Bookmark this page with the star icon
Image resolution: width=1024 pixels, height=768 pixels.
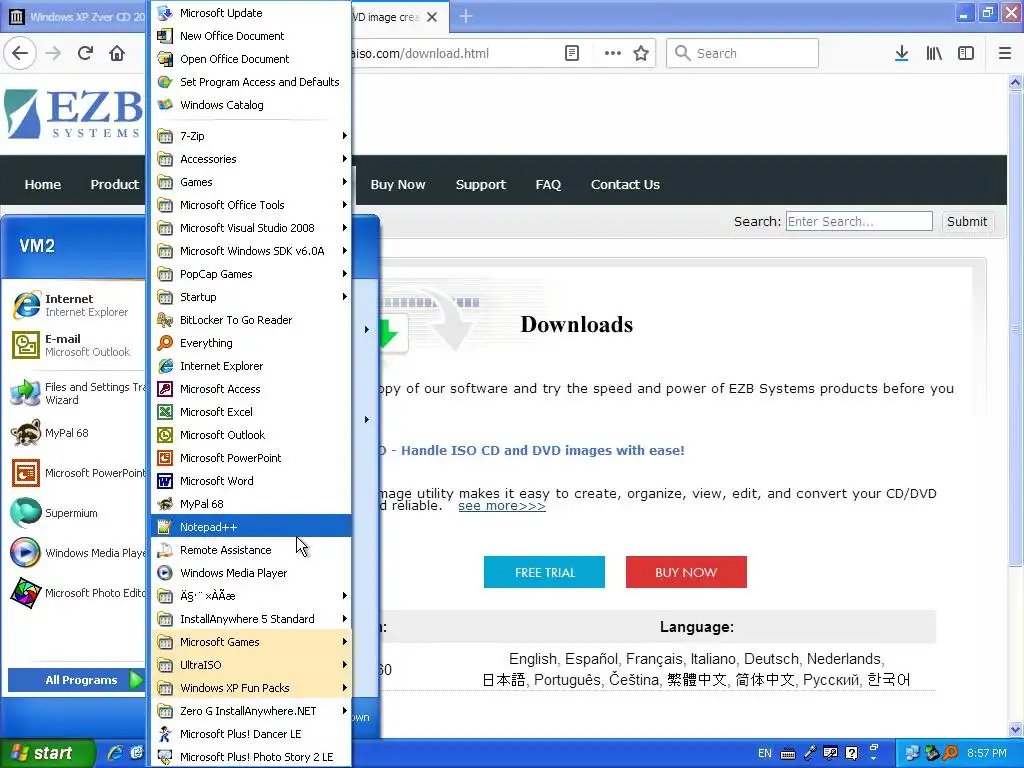click(x=641, y=54)
